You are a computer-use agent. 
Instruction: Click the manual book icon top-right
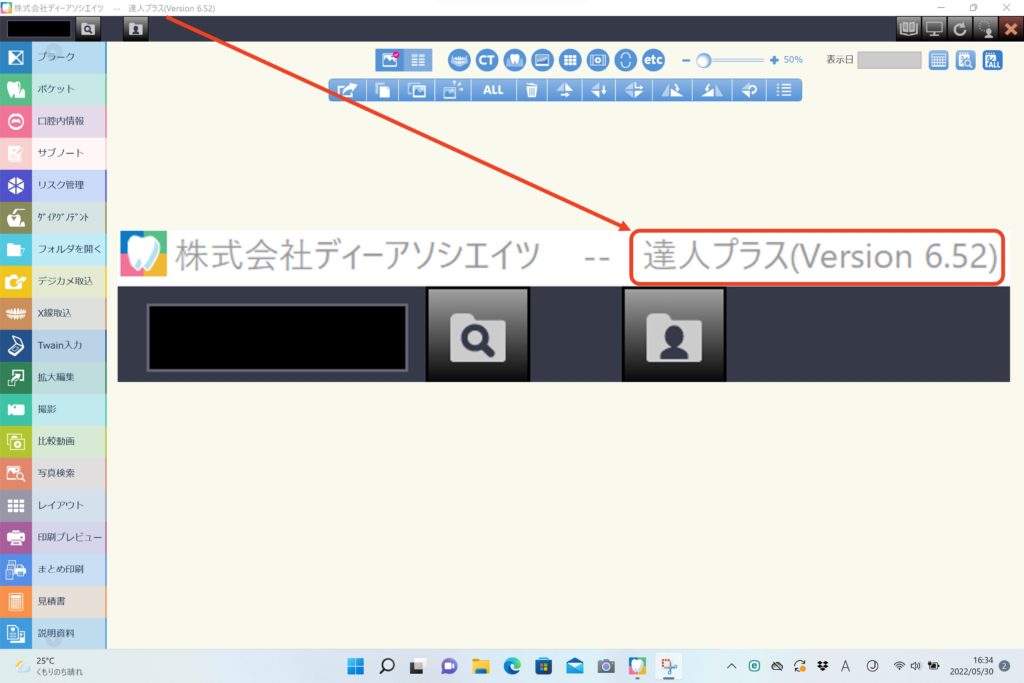[908, 29]
